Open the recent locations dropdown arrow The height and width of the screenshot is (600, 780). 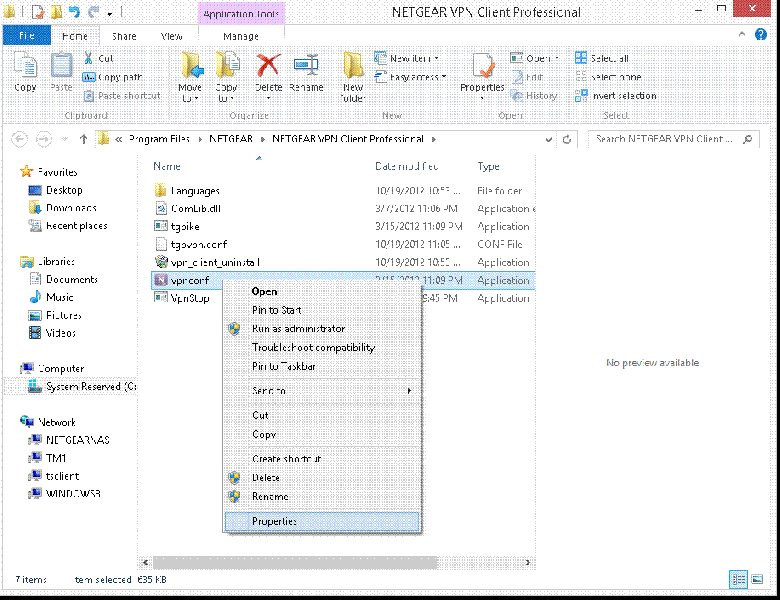[x=65, y=139]
